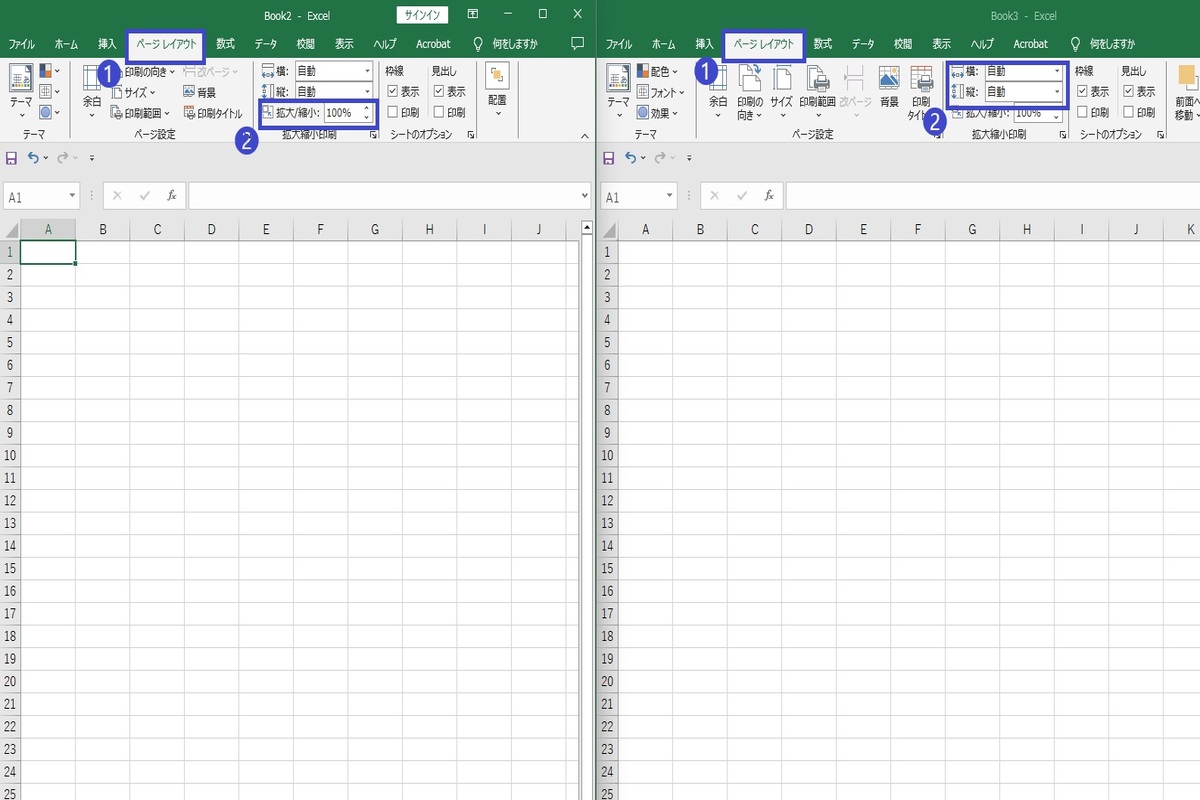The width and height of the screenshot is (1200, 800).
Task: Click the 印刷範囲 printer icon in Book3
Action: [817, 81]
